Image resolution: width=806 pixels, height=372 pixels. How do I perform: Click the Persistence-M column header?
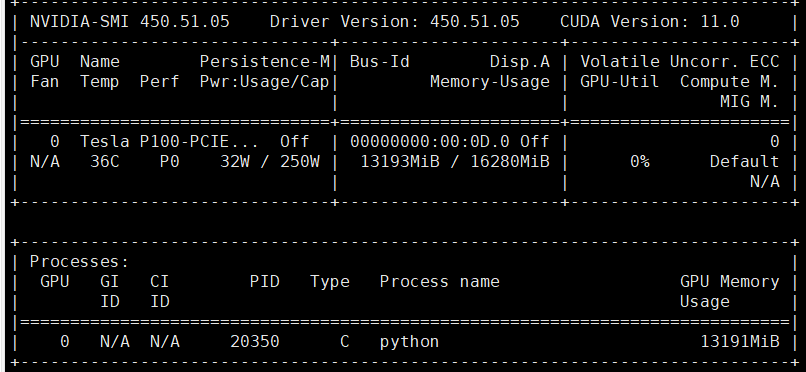click(x=265, y=62)
